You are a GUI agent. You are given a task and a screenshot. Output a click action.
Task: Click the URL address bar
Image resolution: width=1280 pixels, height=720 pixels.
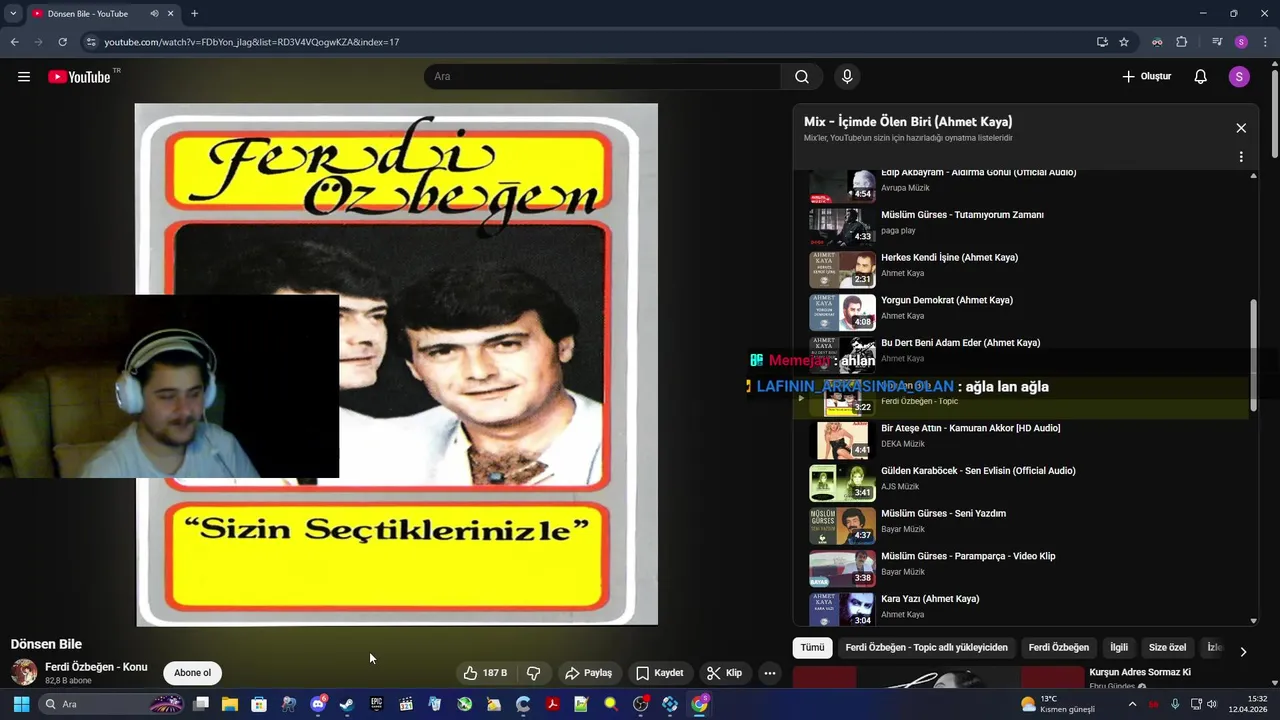point(590,42)
